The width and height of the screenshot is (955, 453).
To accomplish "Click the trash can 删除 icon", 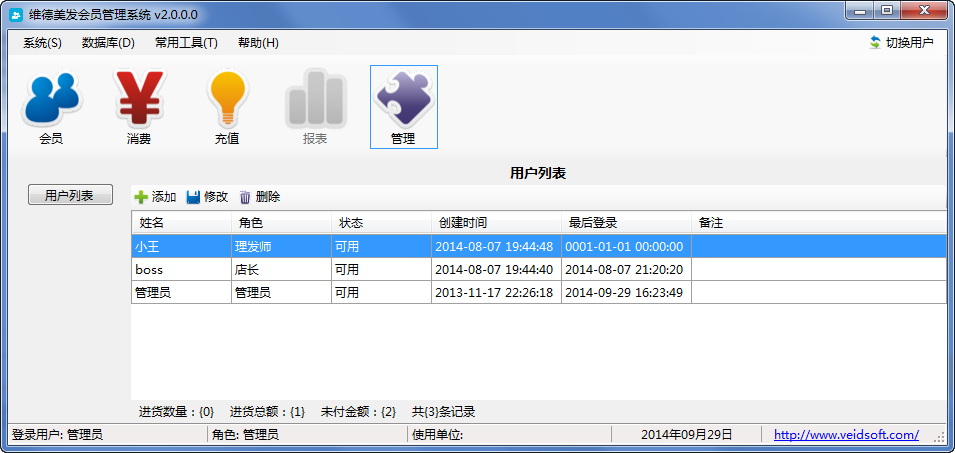I will (x=245, y=197).
